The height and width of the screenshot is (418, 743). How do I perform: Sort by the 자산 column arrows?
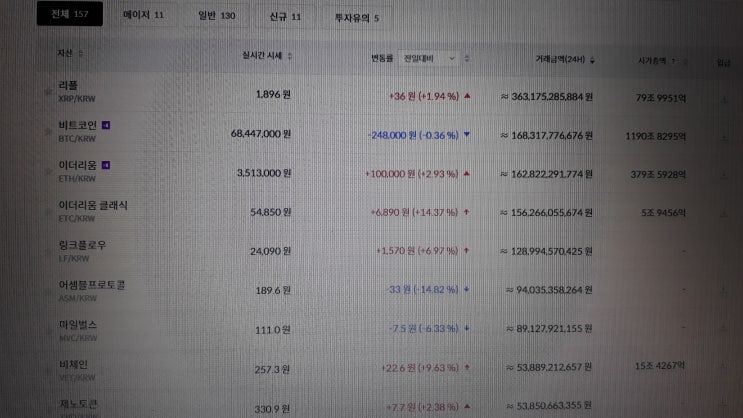[81, 53]
